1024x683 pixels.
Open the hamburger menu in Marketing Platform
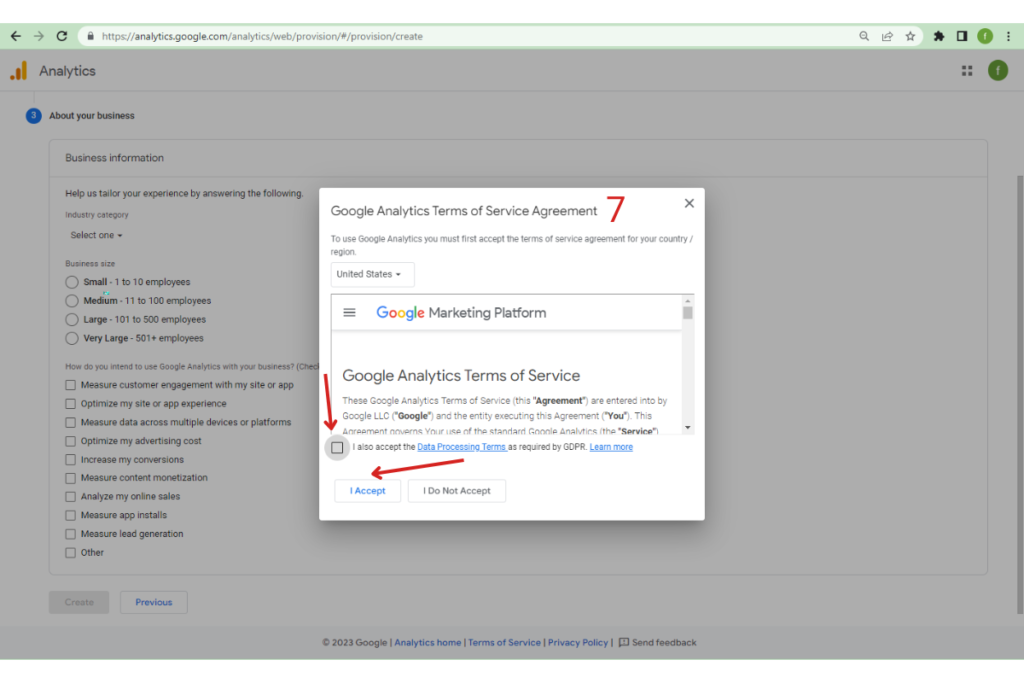349,313
